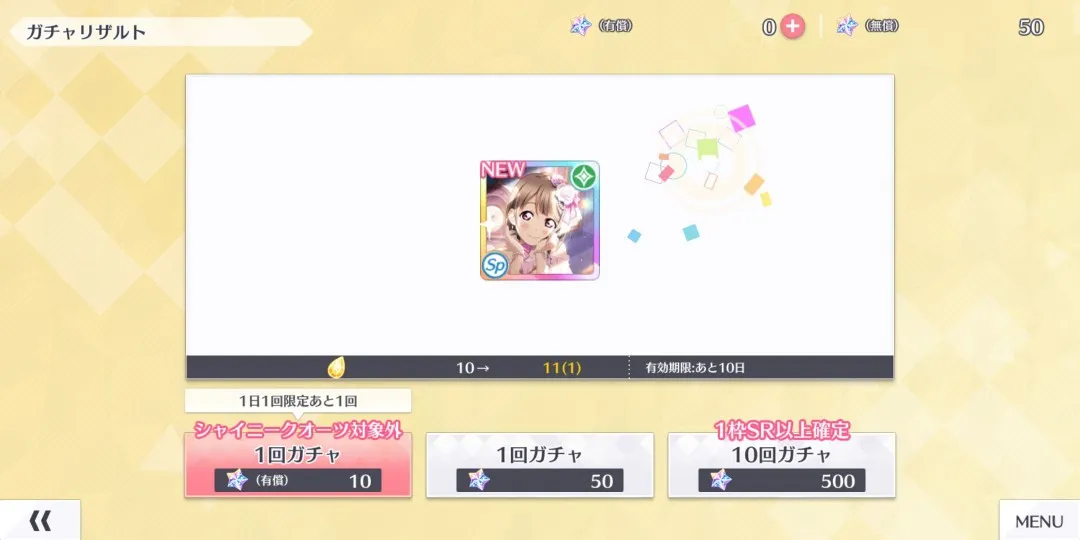The image size is (1080, 540).
Task: Tap the Sp type badge on the card
Action: coord(495,264)
